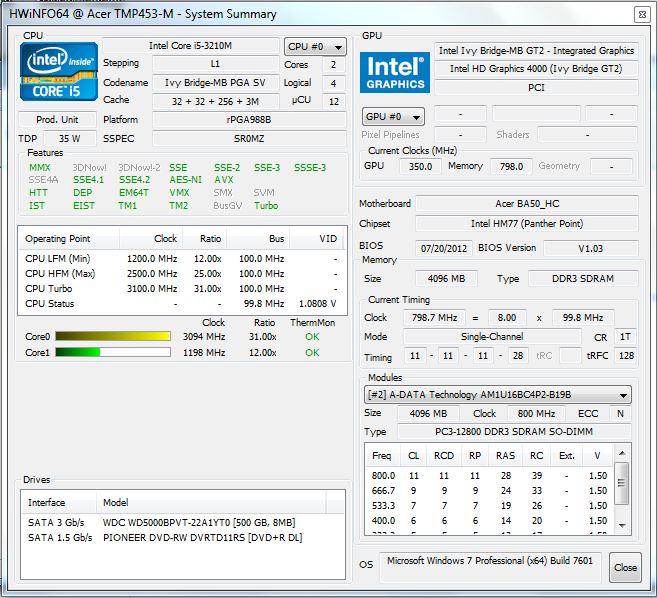Click the Intel Core i5-3210M name field
Viewport: 657px width, 598px height.
[191, 45]
